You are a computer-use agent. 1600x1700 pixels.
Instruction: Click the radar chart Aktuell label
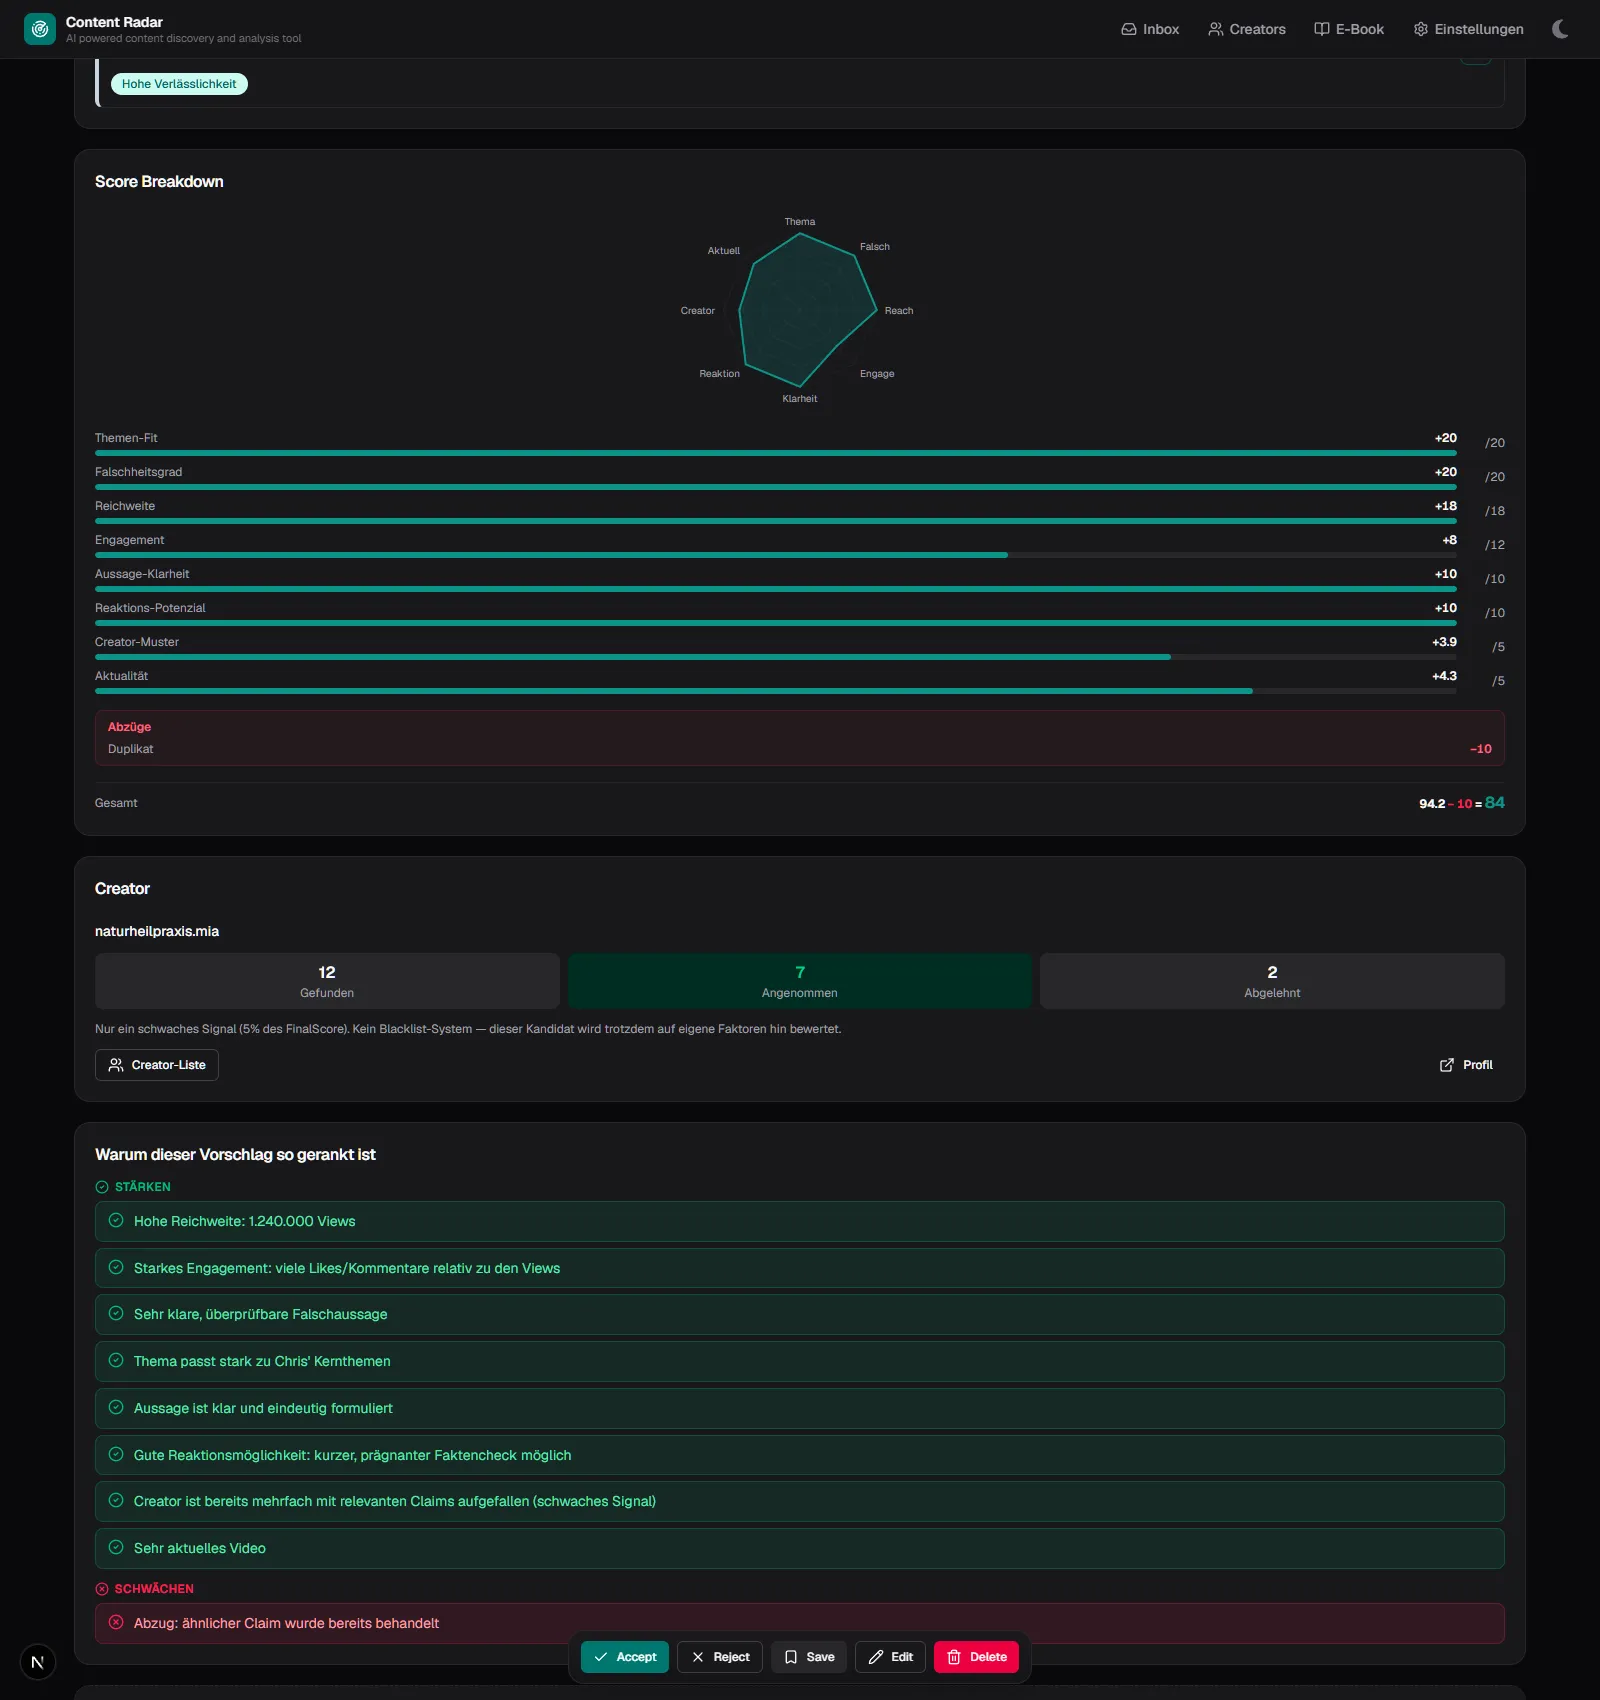coord(724,251)
